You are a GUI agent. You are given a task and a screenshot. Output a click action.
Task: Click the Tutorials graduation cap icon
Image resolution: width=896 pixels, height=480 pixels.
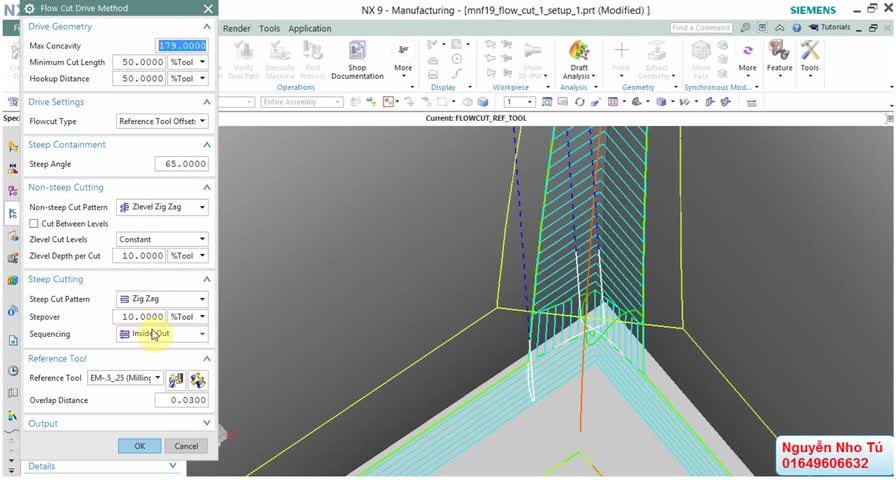(813, 27)
